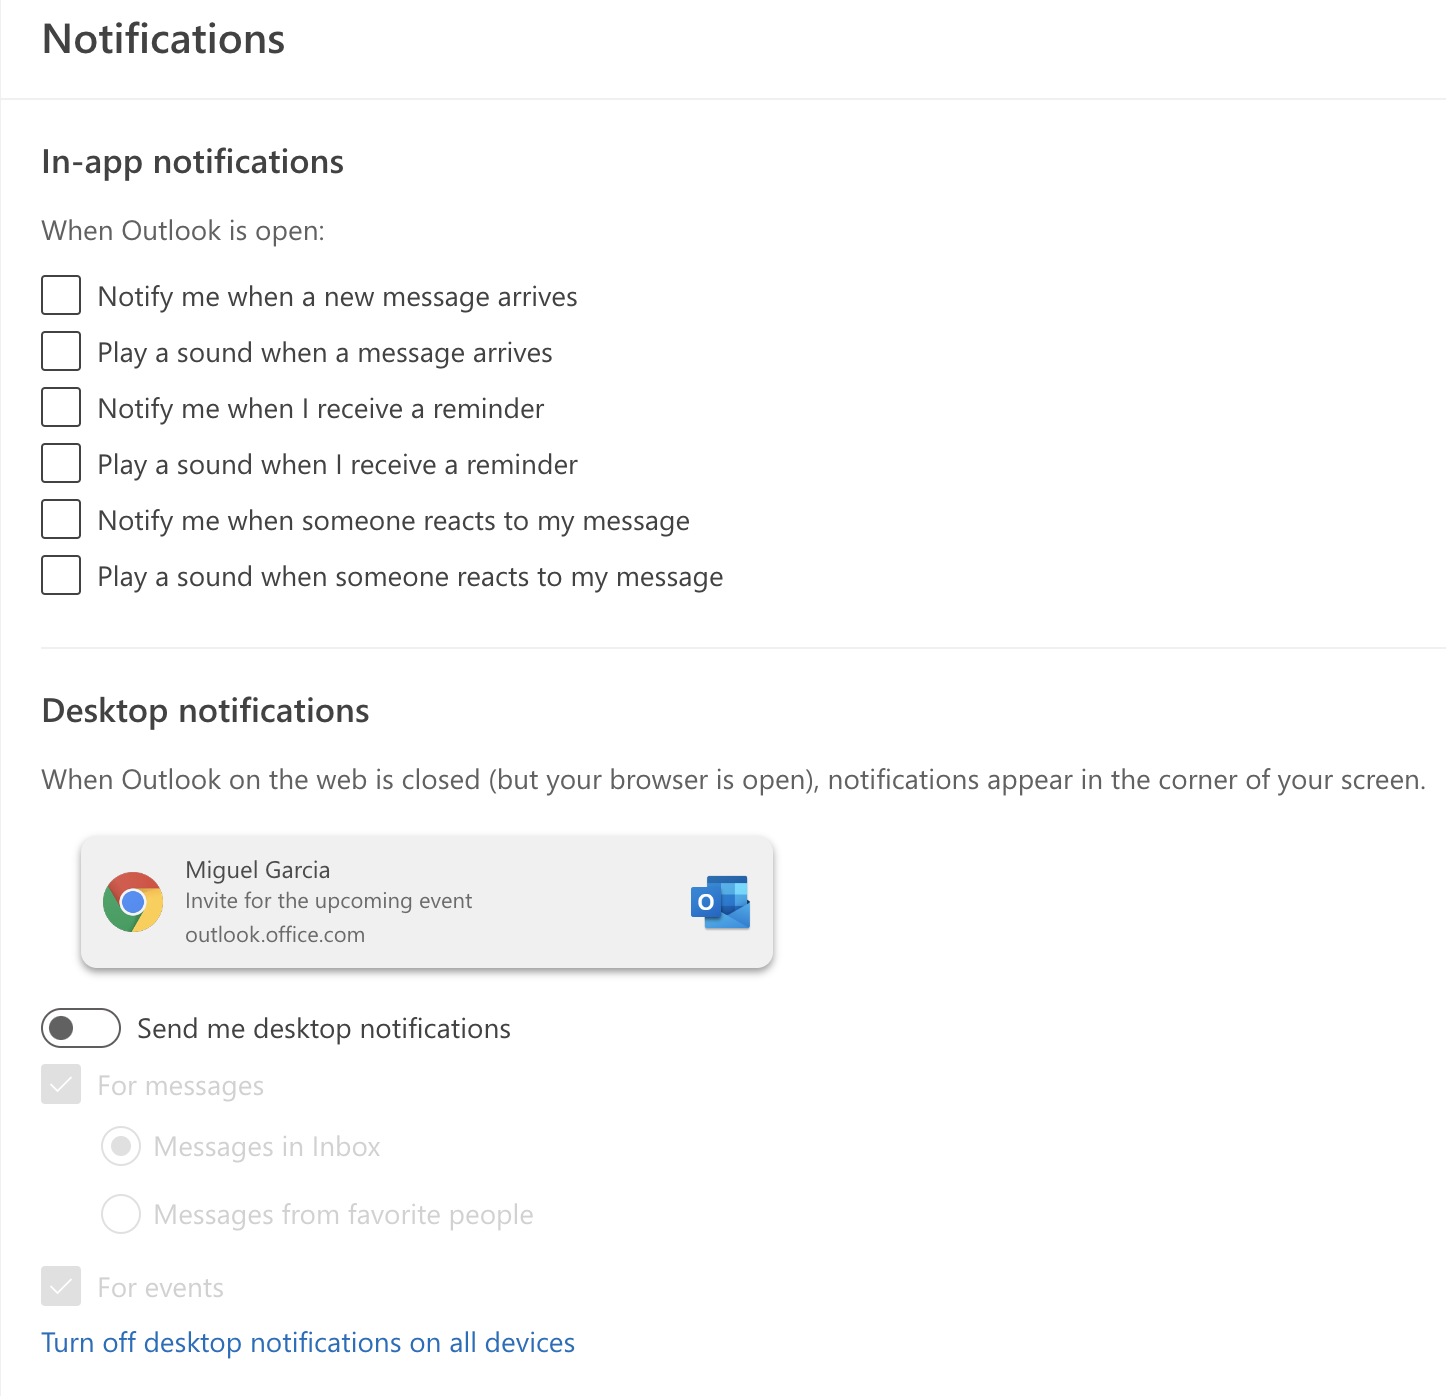This screenshot has height=1396, width=1446.
Task: Click the Outlook icon in notification preview
Action: pos(720,902)
